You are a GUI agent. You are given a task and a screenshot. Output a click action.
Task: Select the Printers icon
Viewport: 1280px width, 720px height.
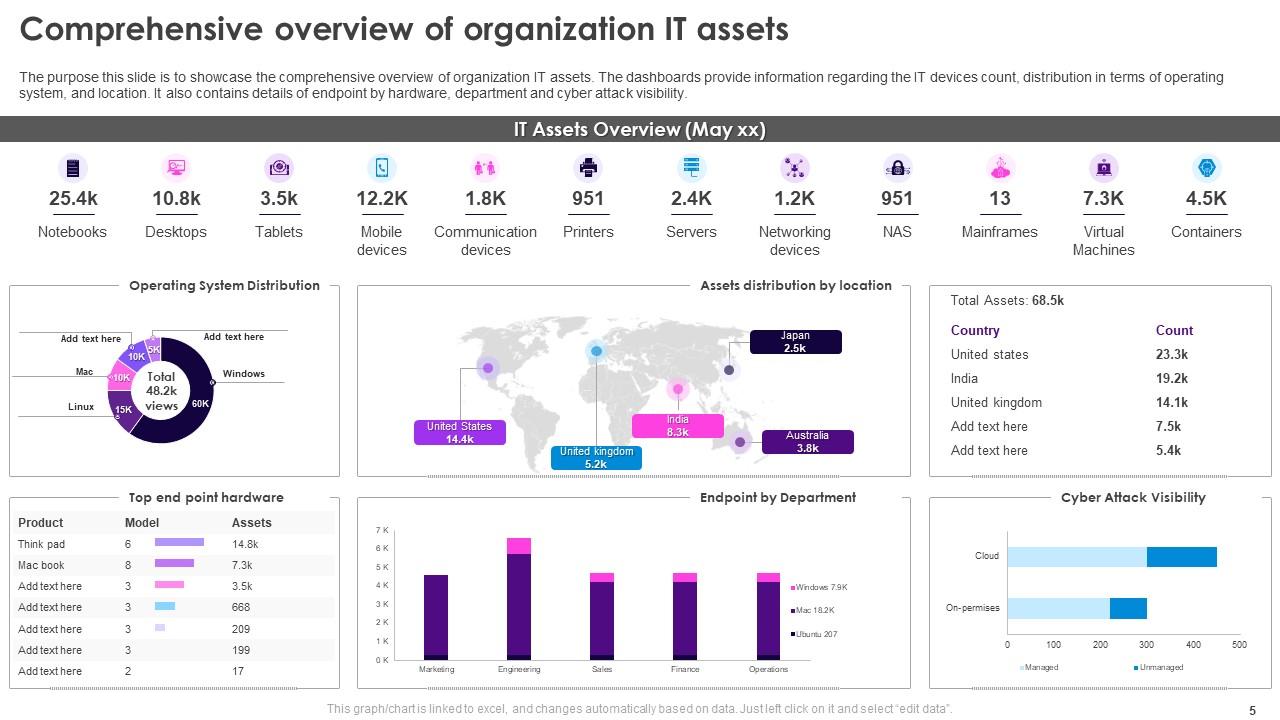(x=588, y=168)
